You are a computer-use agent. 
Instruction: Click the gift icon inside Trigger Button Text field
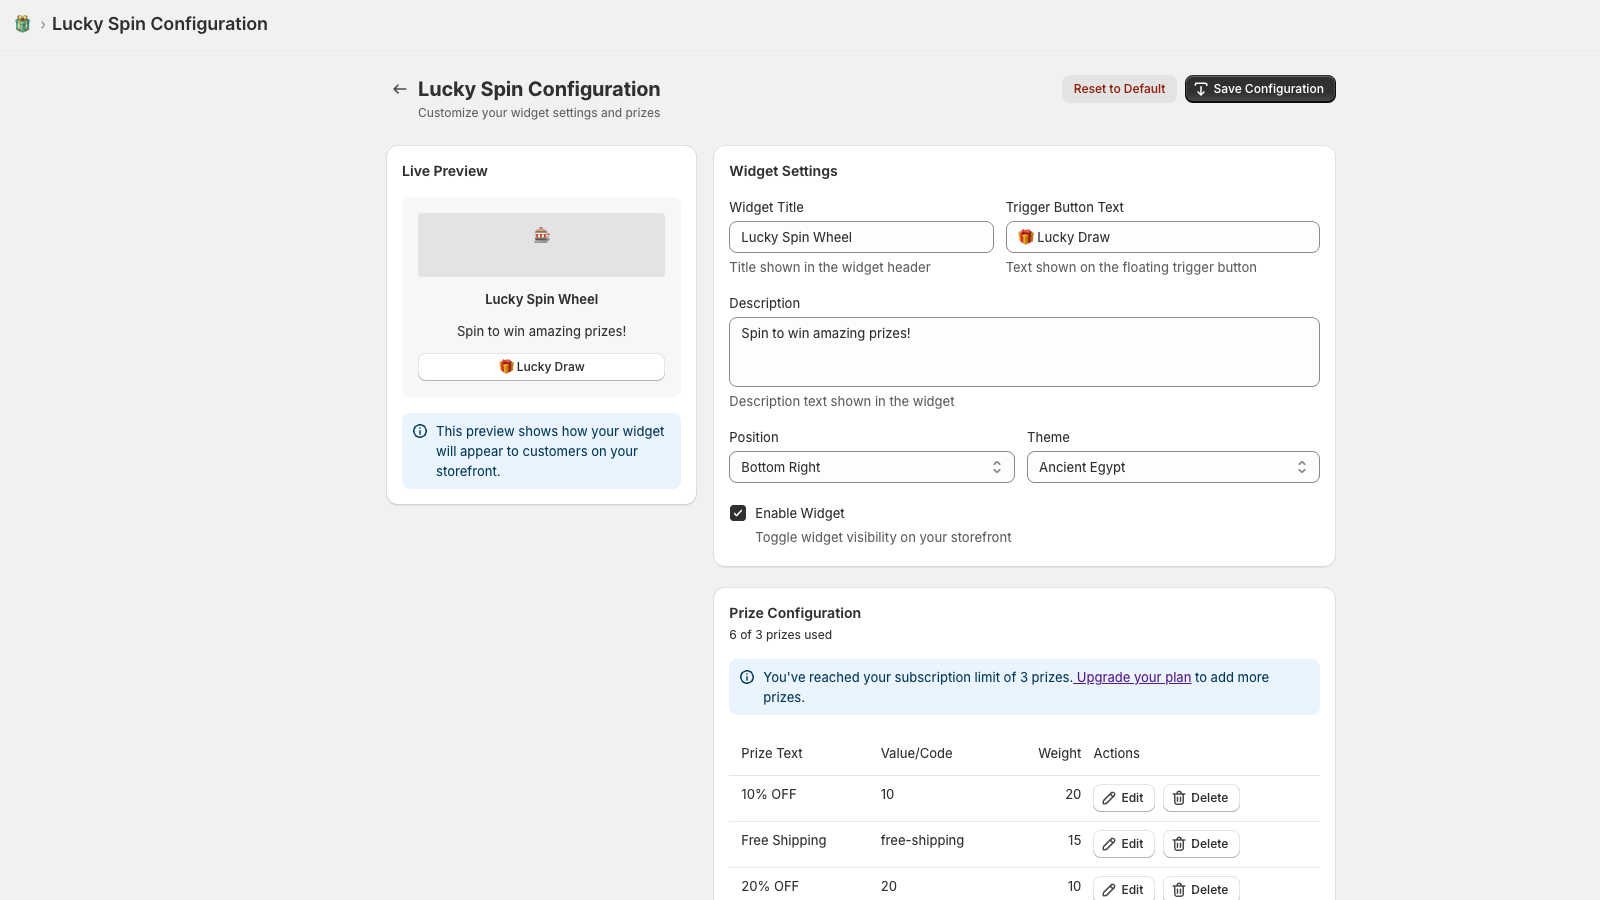[x=1024, y=237]
